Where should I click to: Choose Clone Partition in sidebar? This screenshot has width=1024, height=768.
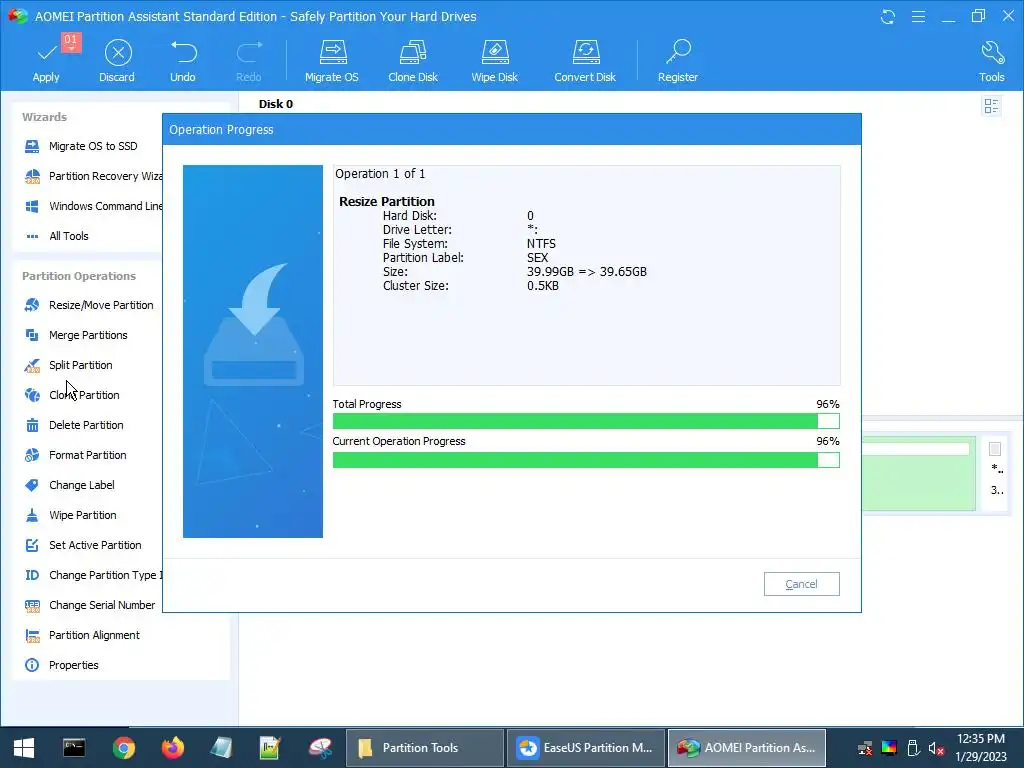[72, 395]
